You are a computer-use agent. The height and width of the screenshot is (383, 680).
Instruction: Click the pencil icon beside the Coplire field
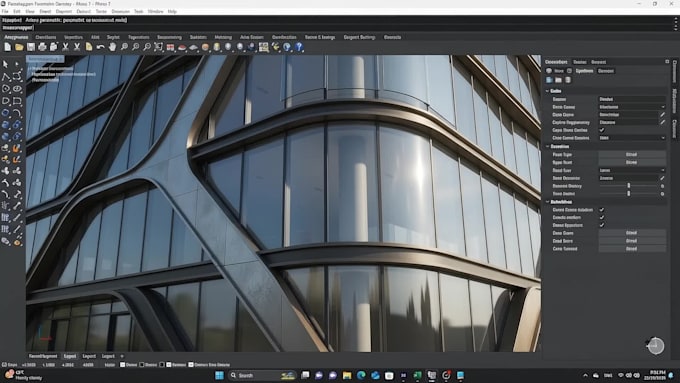click(662, 123)
